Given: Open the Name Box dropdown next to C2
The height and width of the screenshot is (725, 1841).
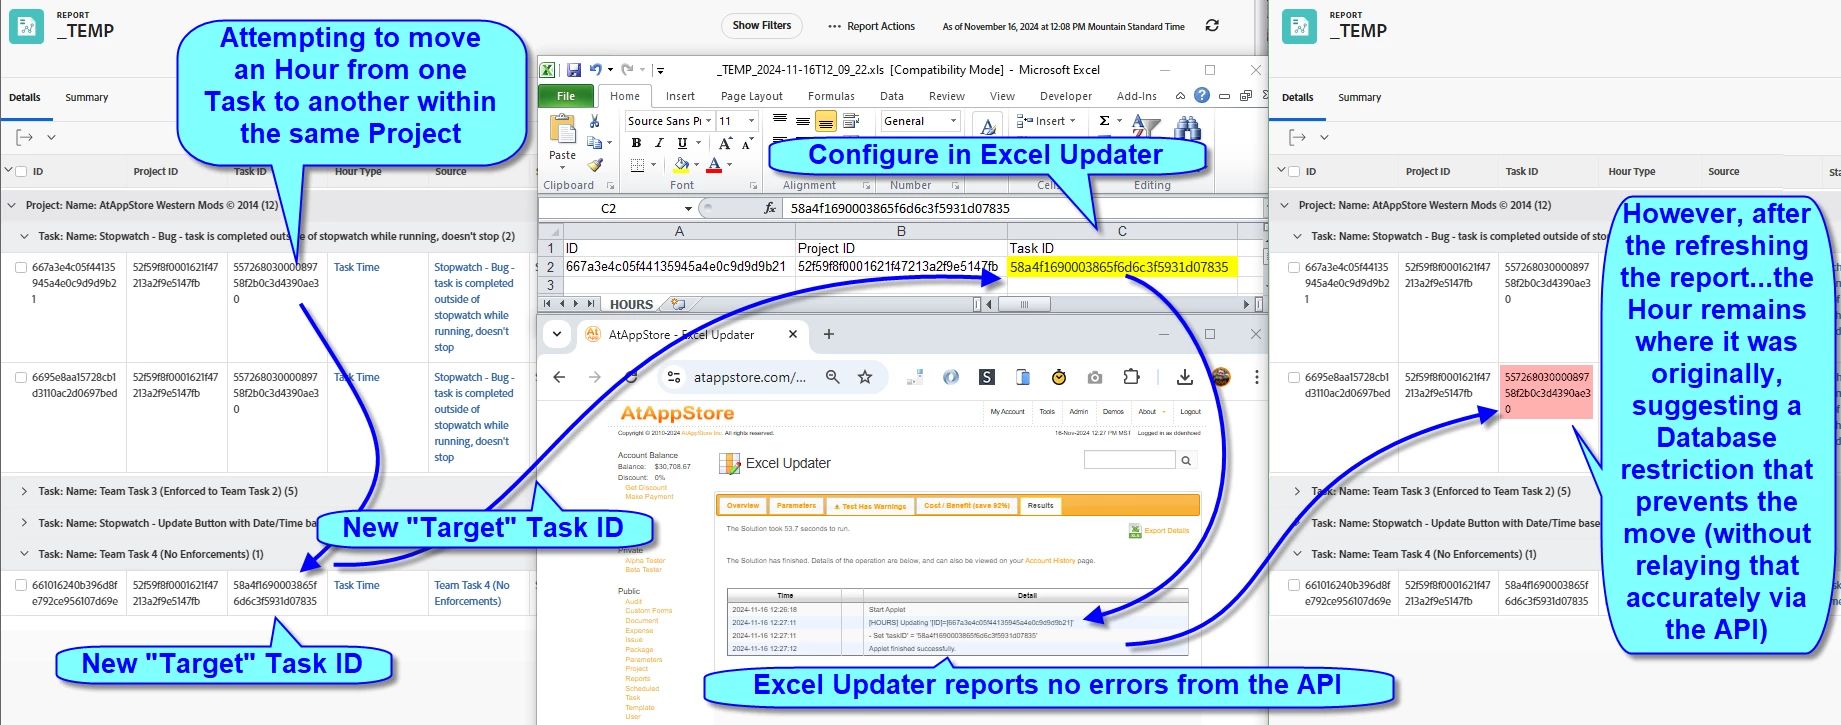Looking at the screenshot, I should click(x=688, y=208).
